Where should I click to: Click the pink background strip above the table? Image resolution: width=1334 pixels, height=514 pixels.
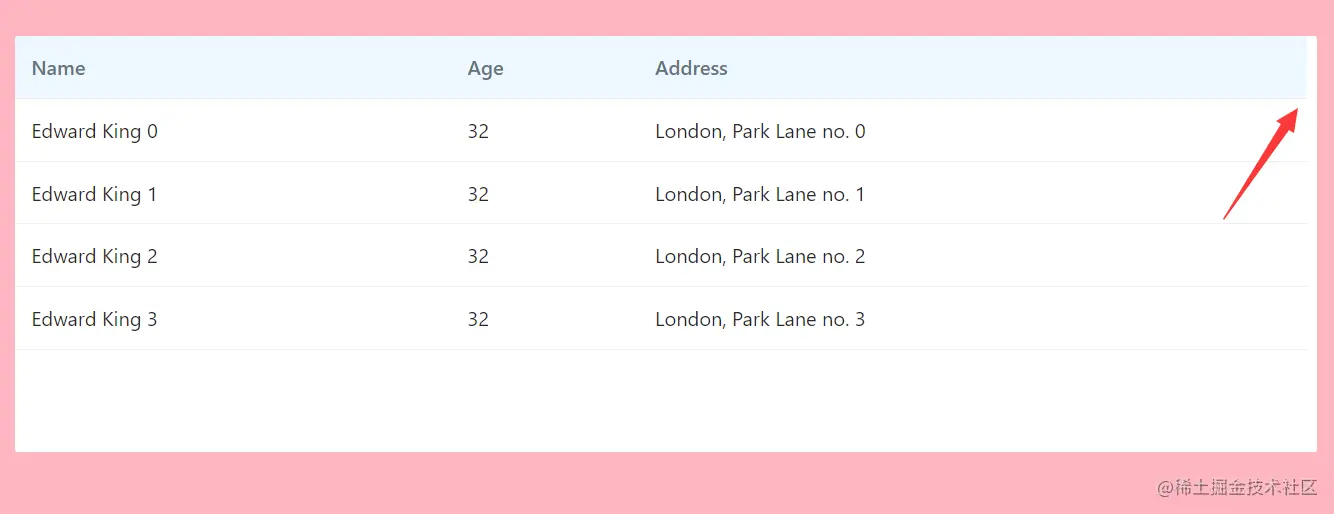pyautogui.click(x=660, y=17)
